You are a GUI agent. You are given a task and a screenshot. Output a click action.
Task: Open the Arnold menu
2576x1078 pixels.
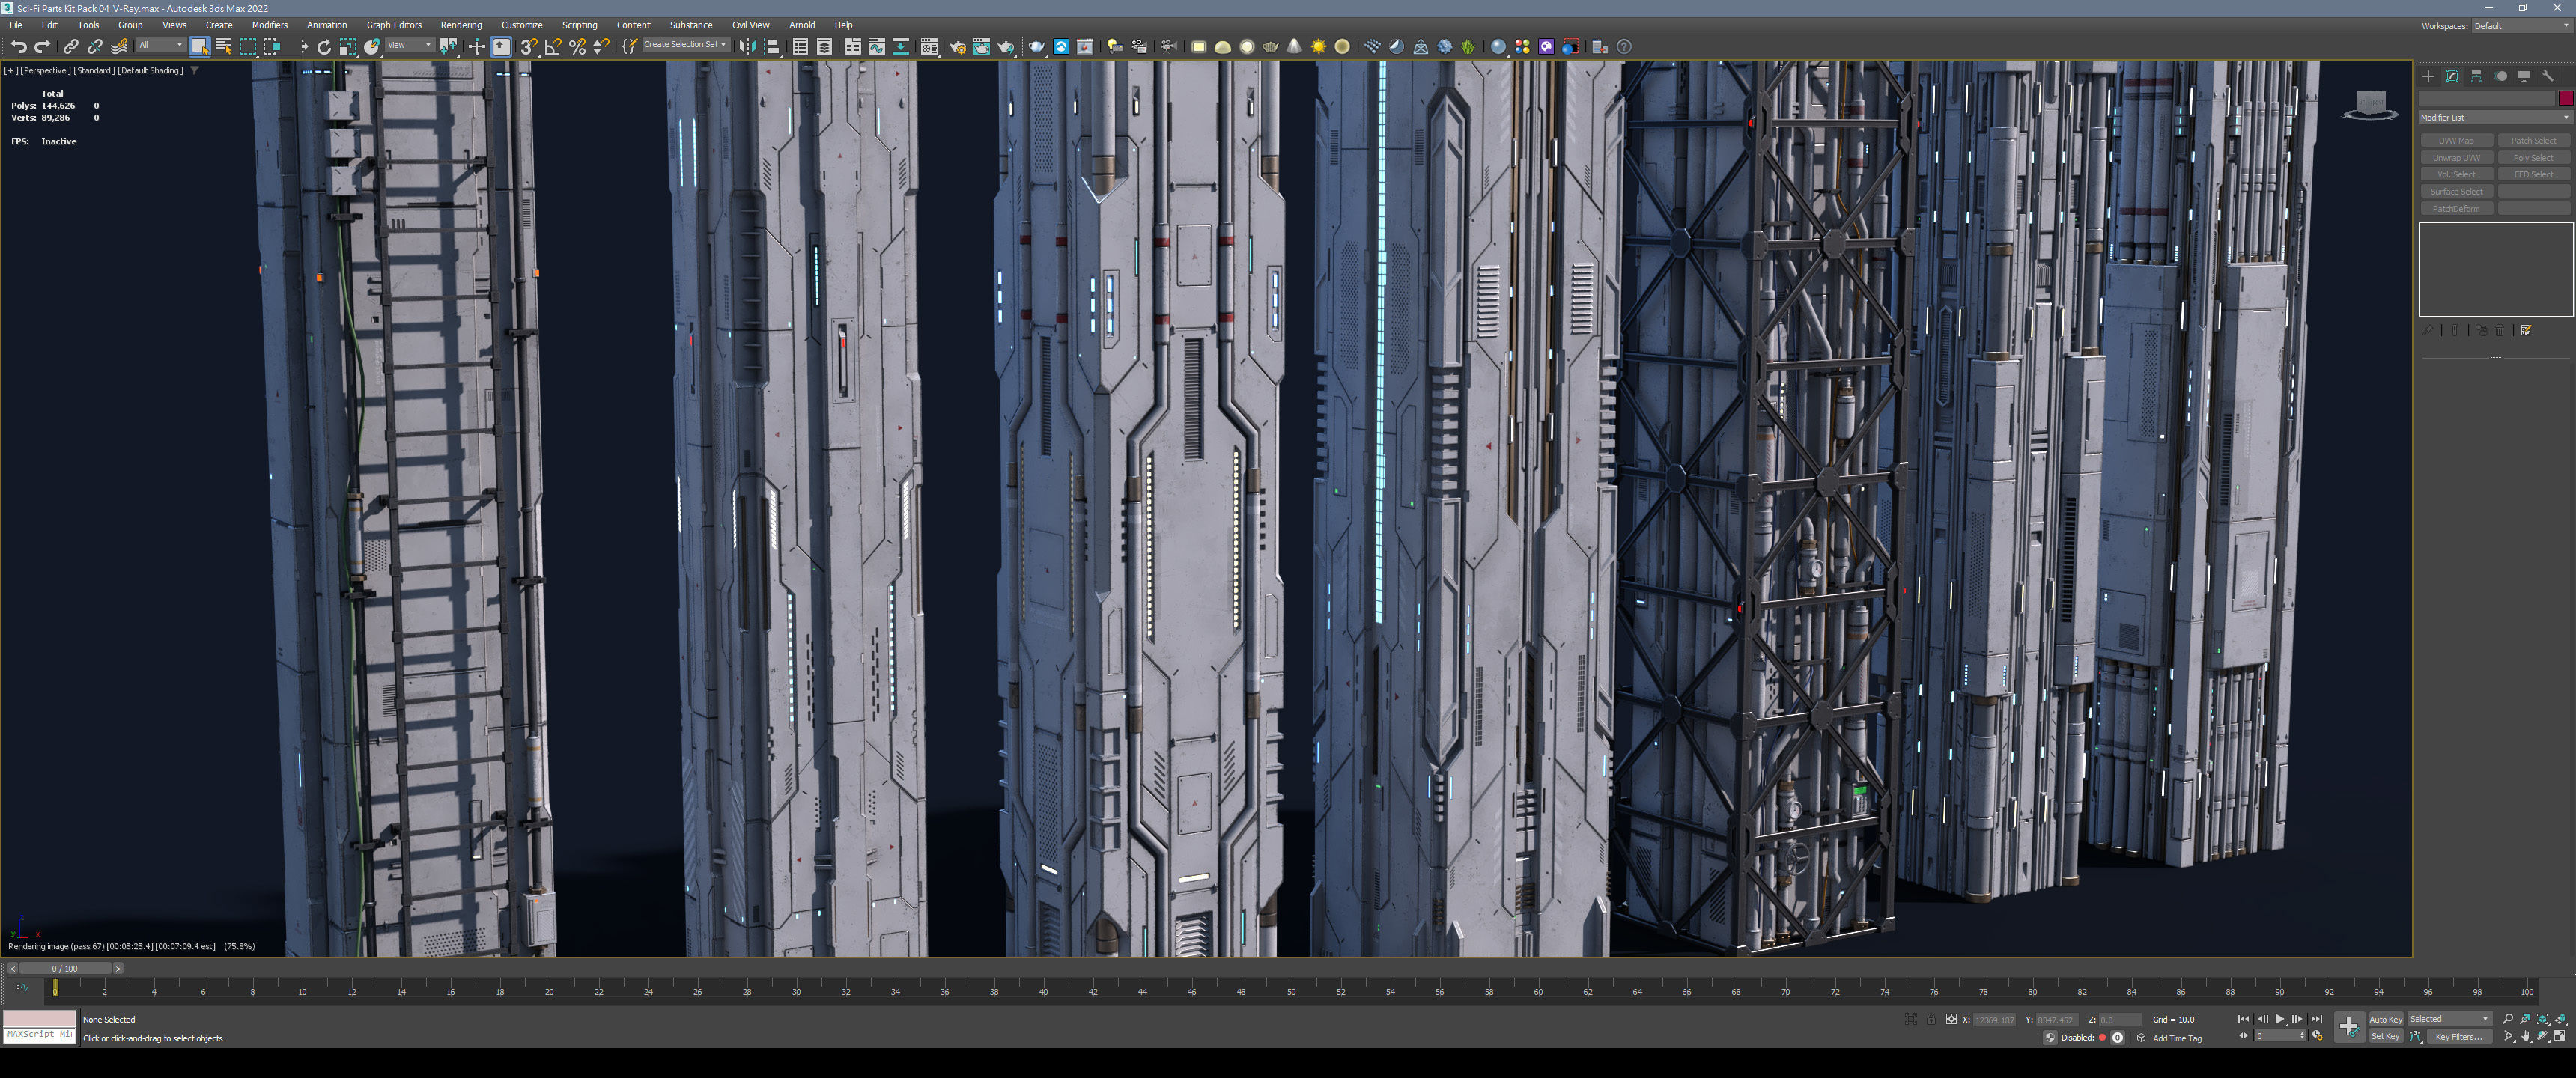point(802,25)
